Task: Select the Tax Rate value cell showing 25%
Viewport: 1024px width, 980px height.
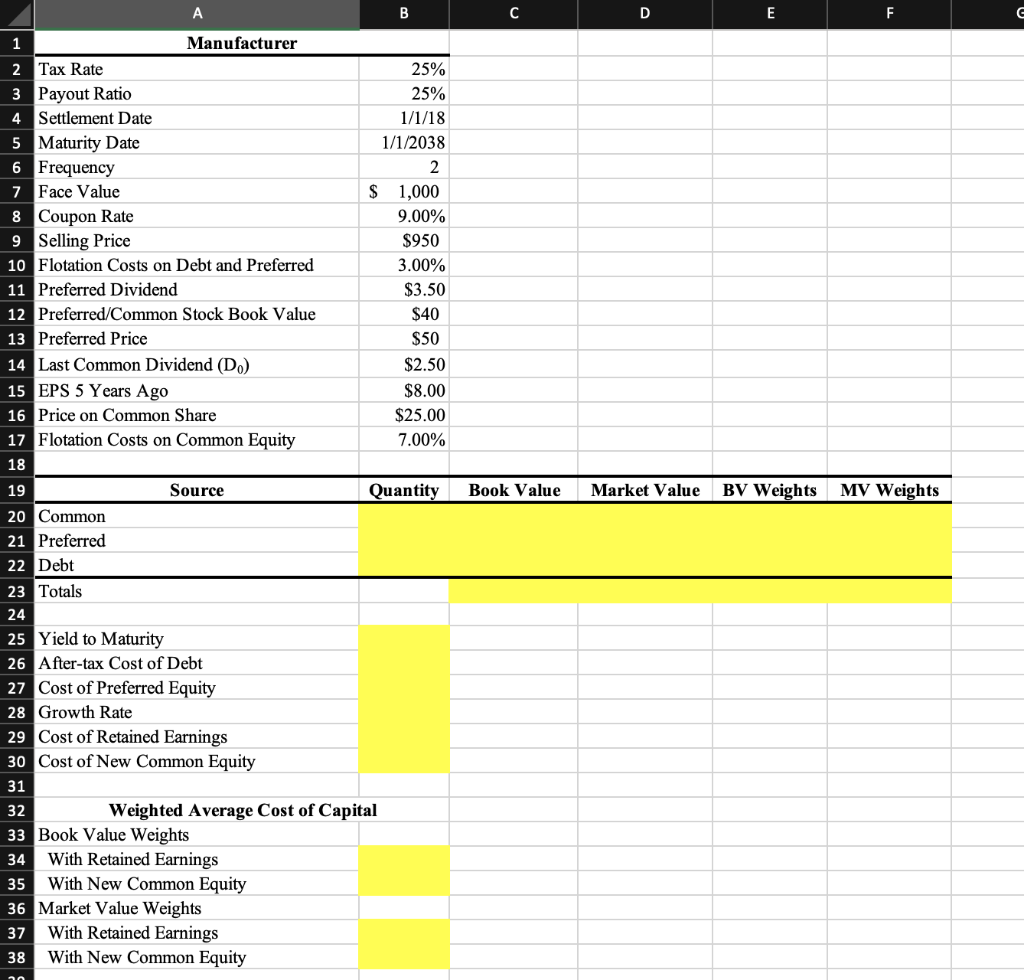Action: click(x=403, y=69)
